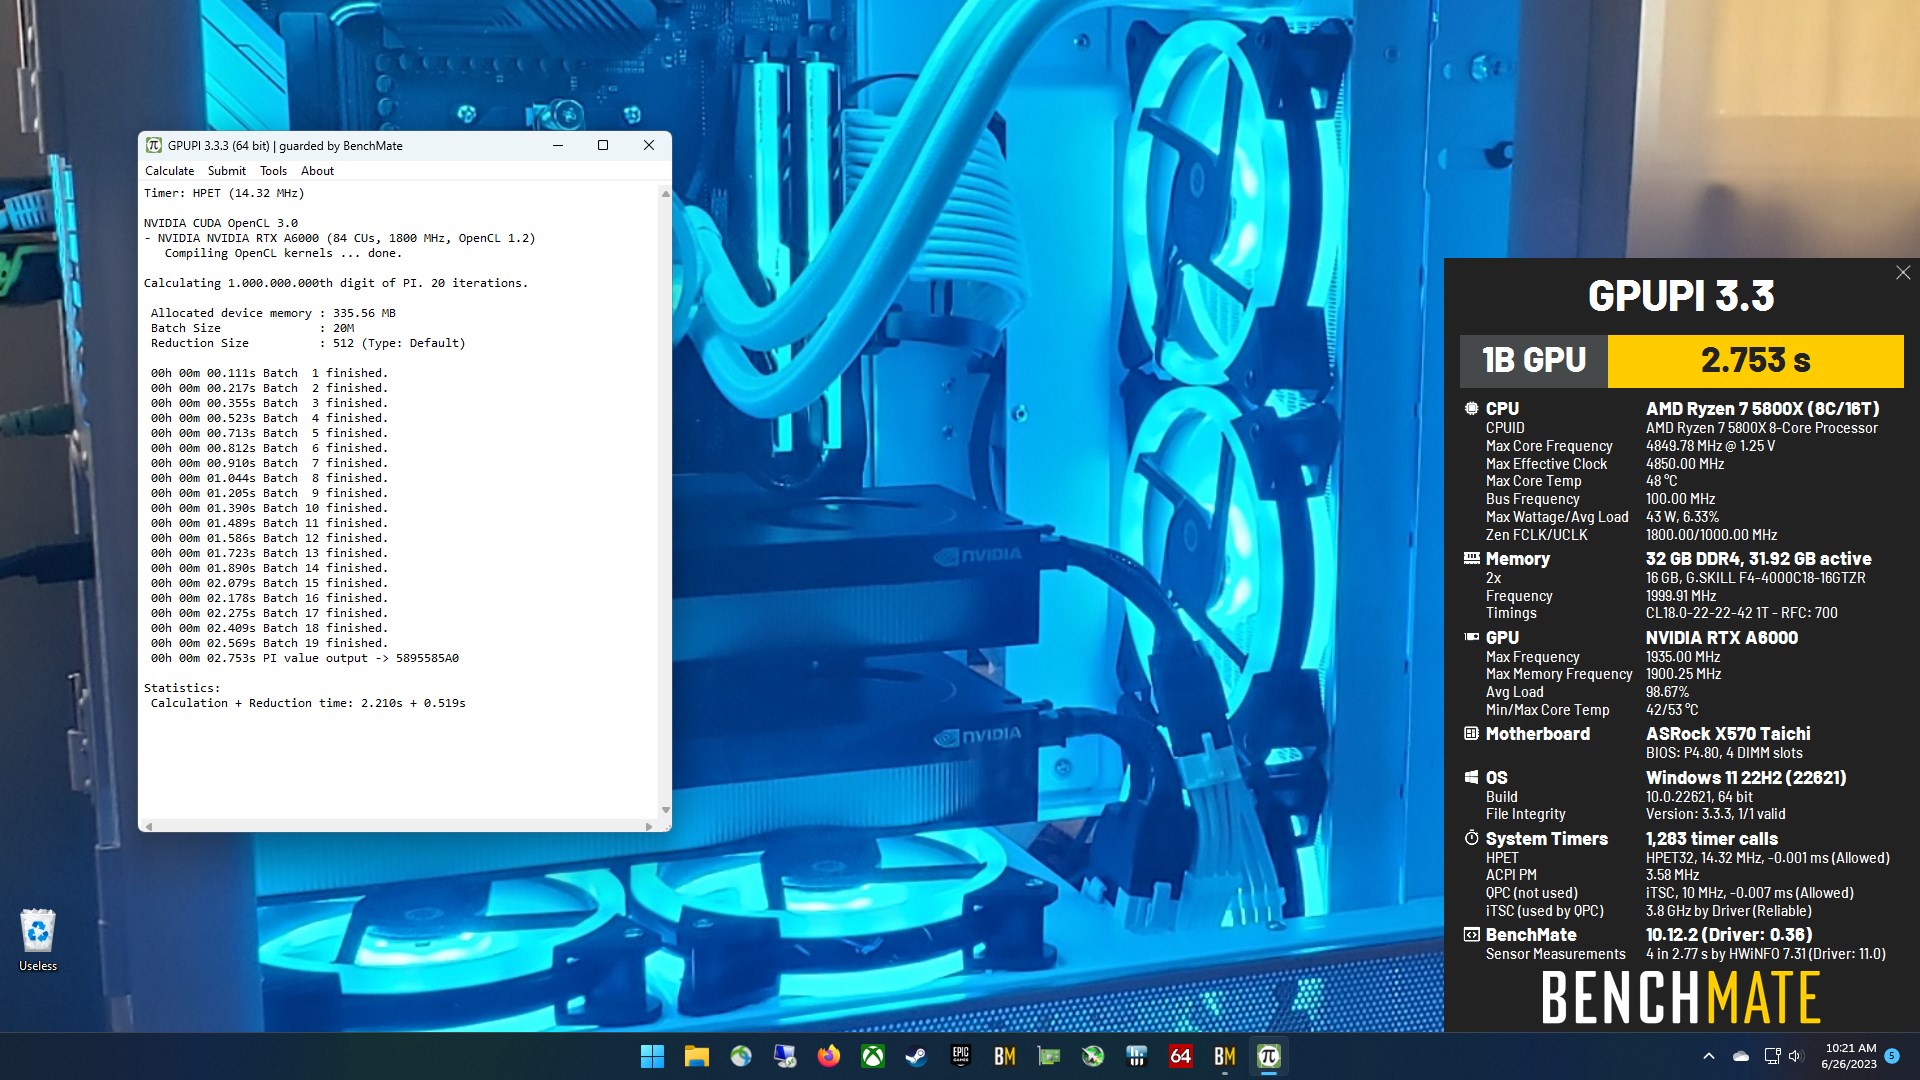Click the 2.753 s score in BenchMate panel

[x=1755, y=360]
